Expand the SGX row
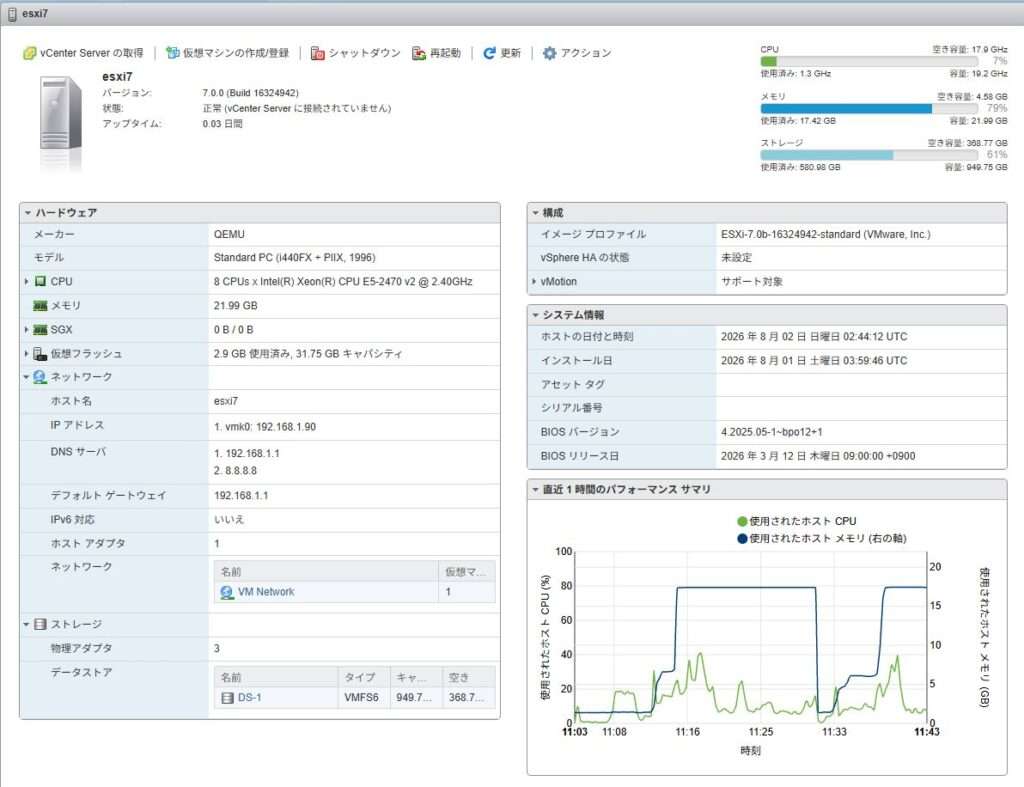 pyautogui.click(x=27, y=330)
